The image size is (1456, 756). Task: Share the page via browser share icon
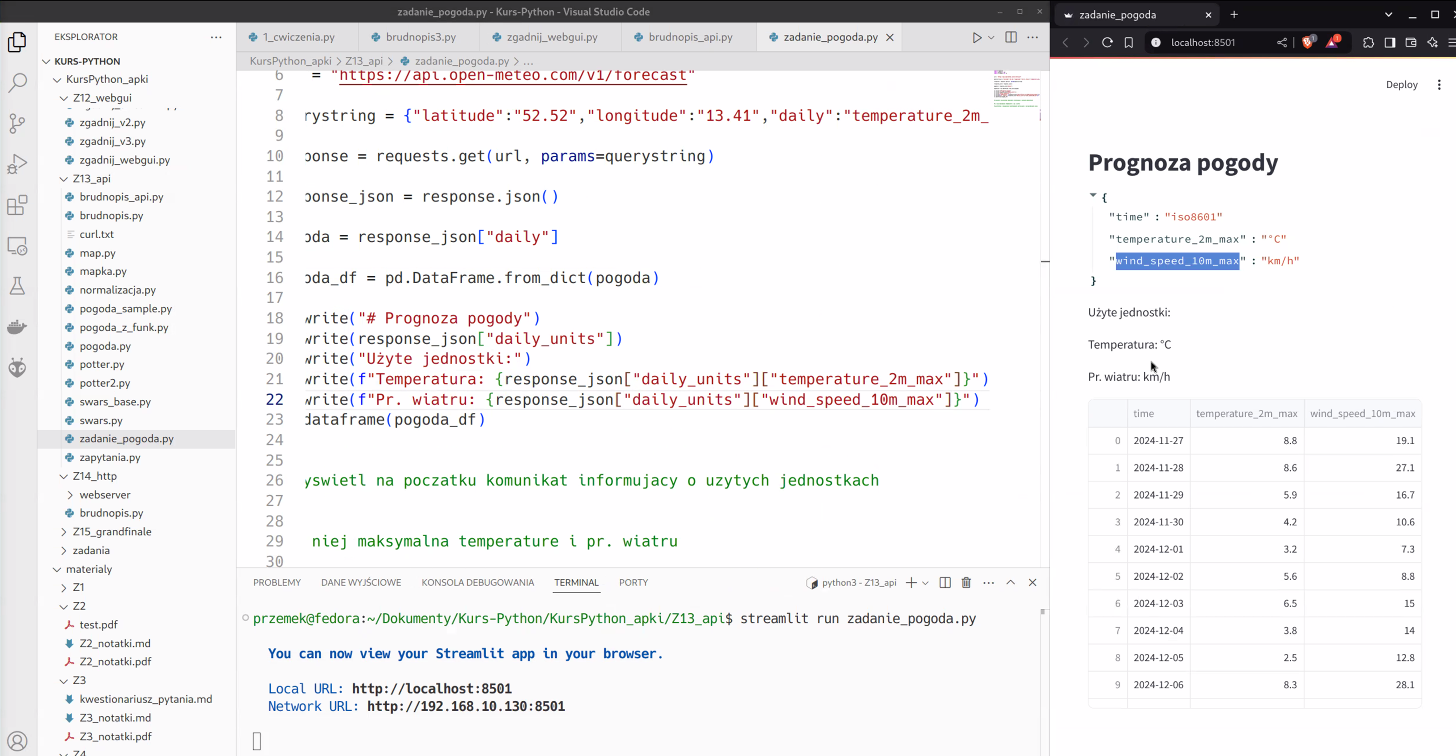1282,42
